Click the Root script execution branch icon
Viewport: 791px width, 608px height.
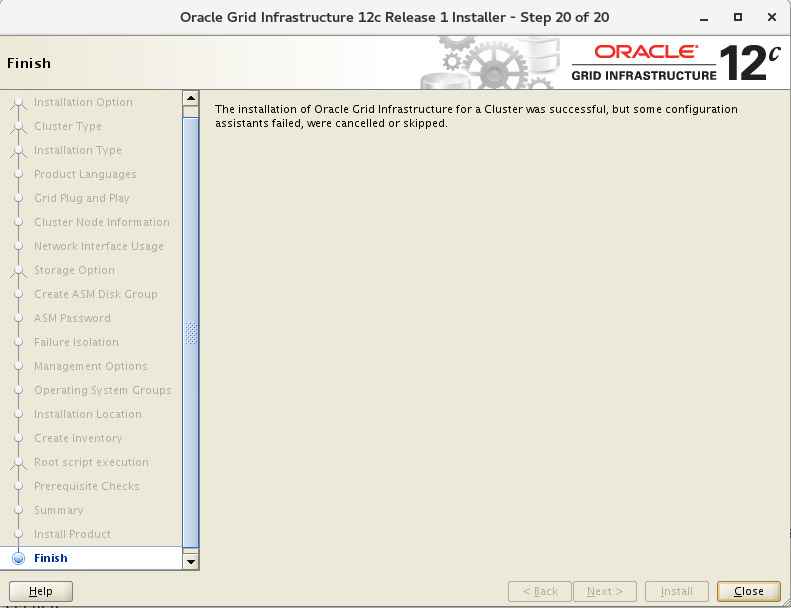tap(19, 463)
